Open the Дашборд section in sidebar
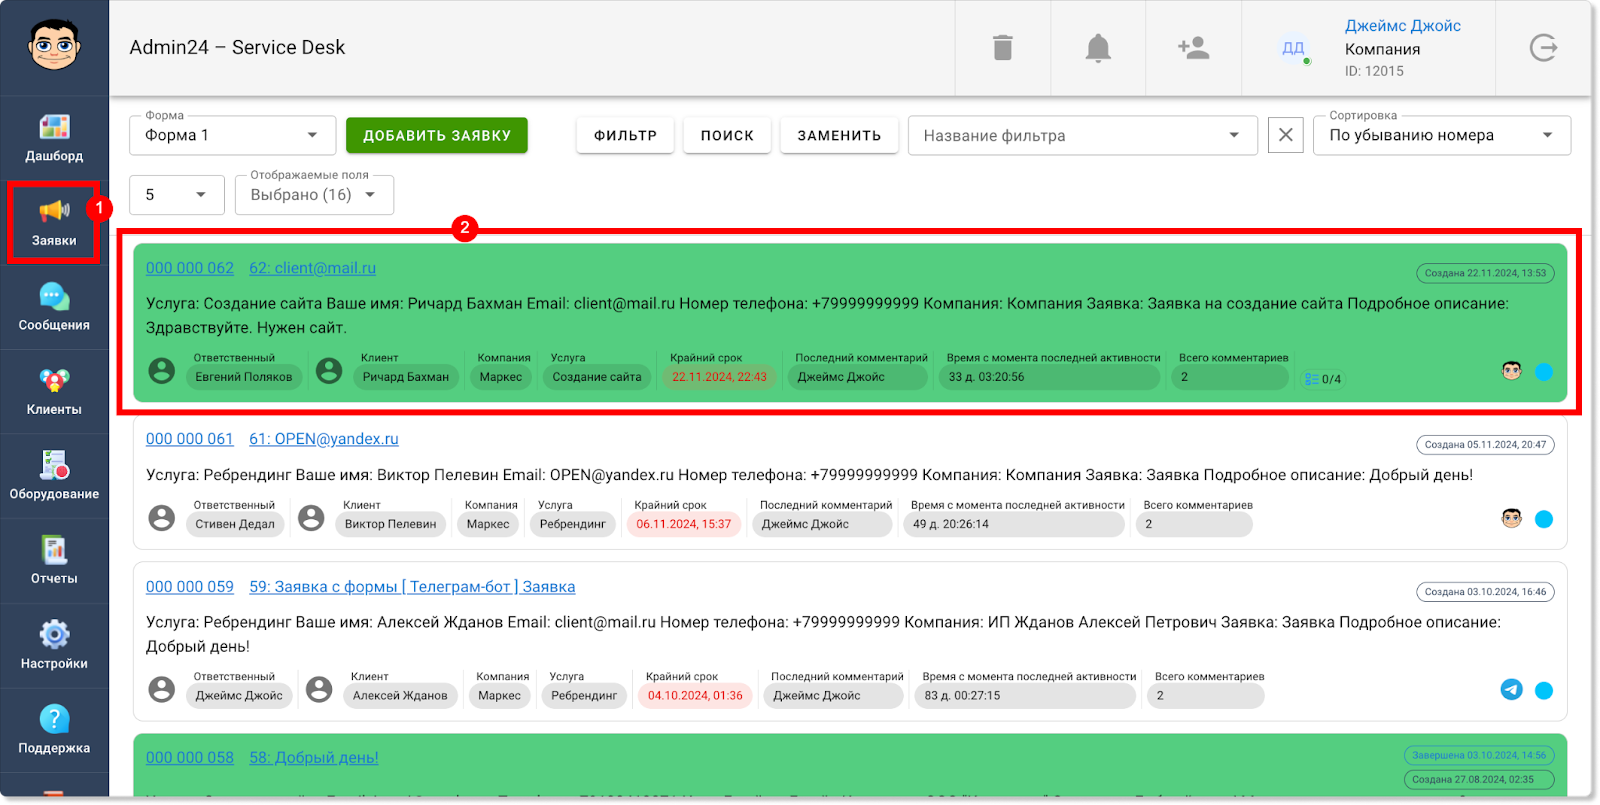The width and height of the screenshot is (1600, 805). 54,138
